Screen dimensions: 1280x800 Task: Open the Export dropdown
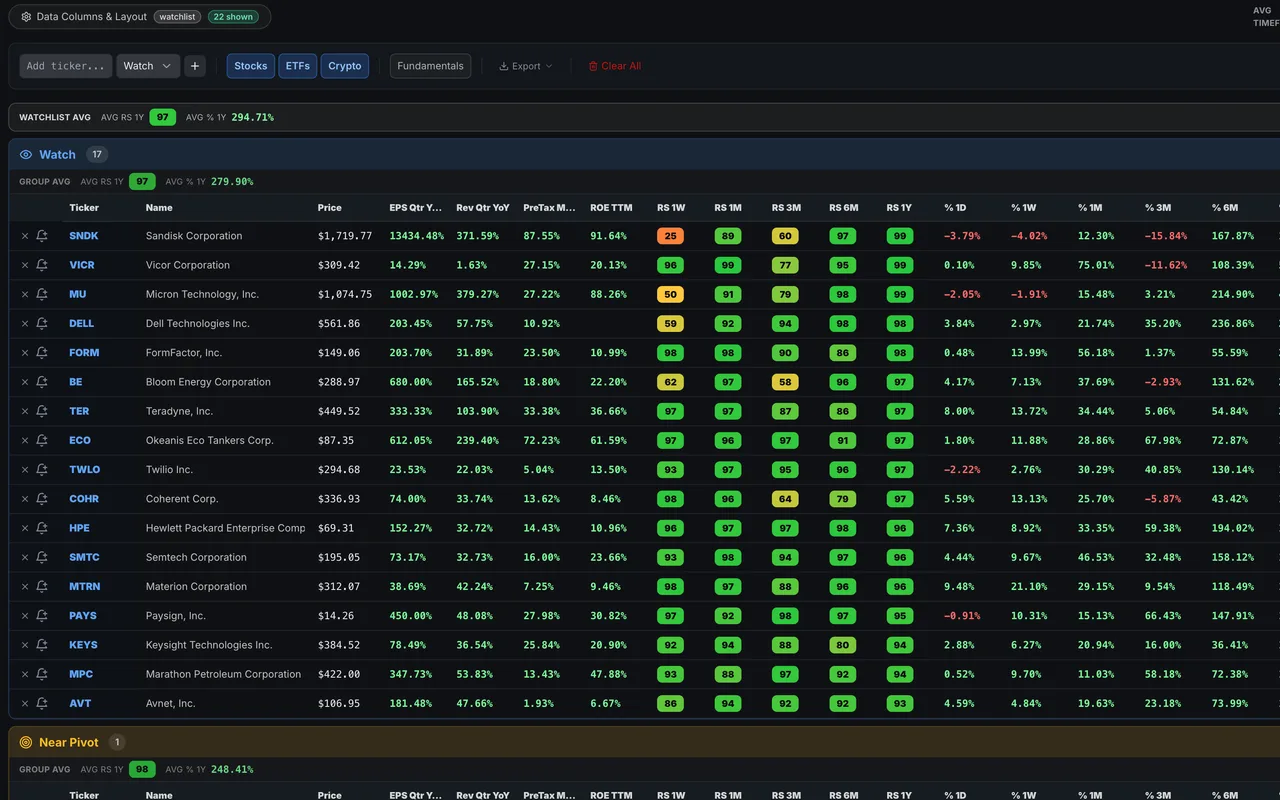(x=526, y=66)
